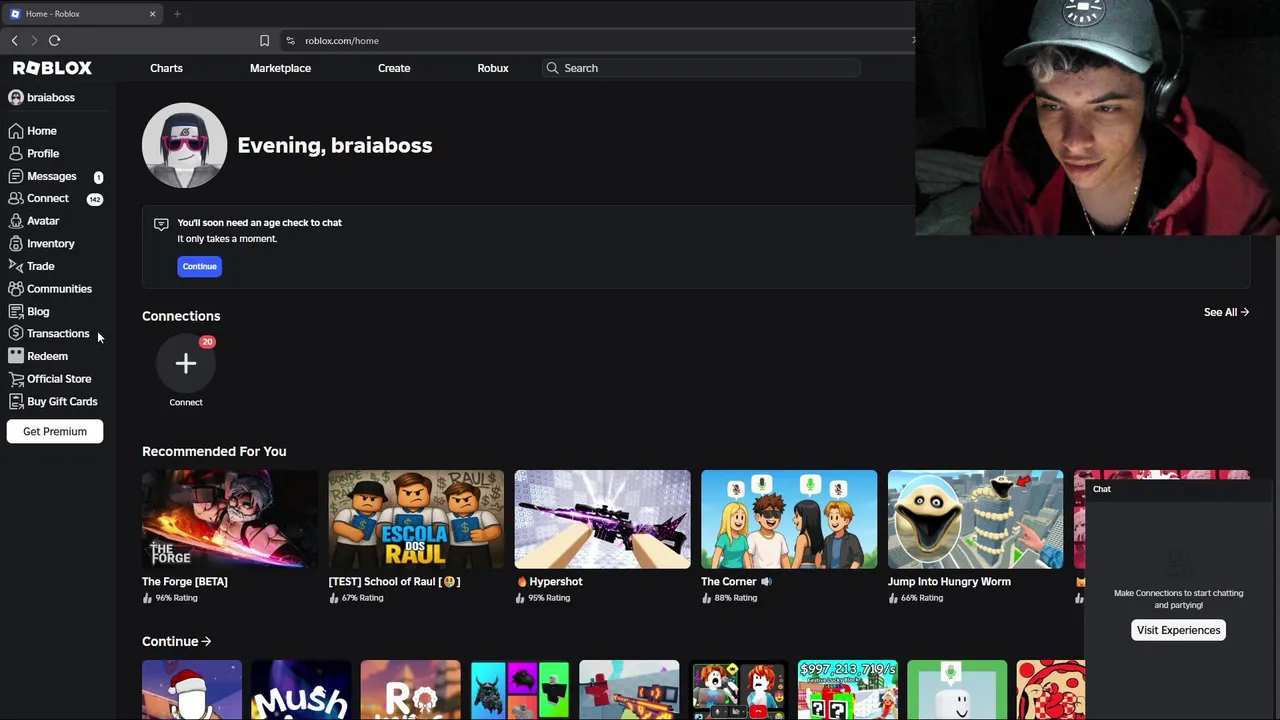Screen dimensions: 1280x720
Task: Open Inventory from sidebar
Action: click(x=50, y=244)
